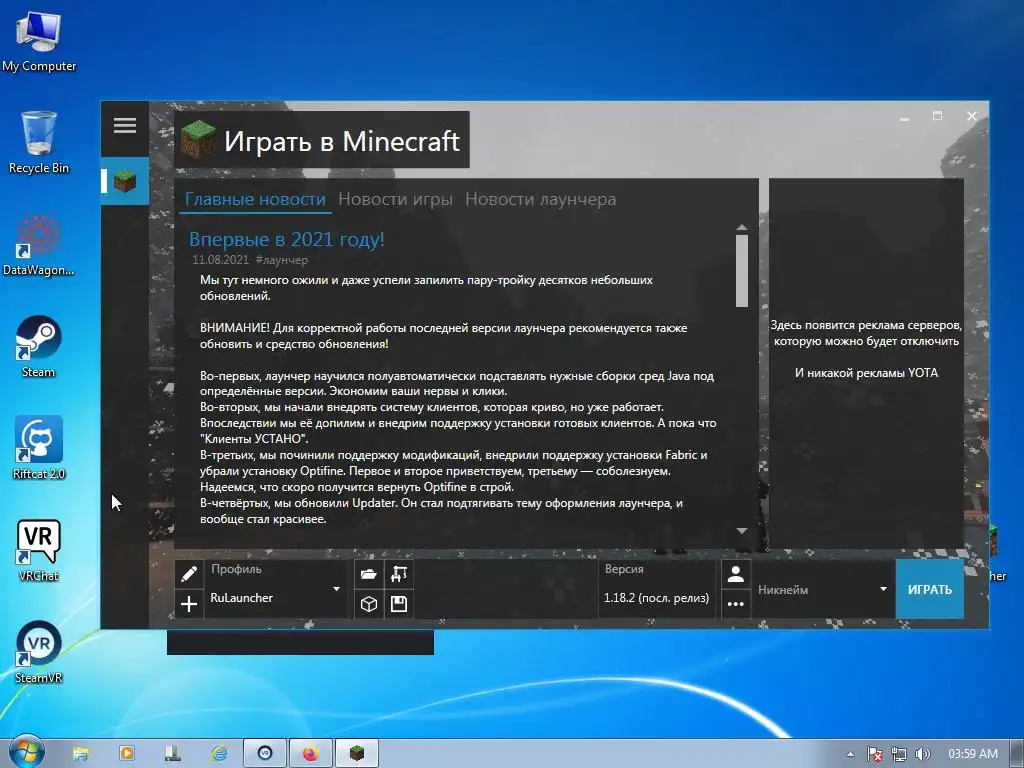Switch to Новости лаунчера tab

[540, 199]
